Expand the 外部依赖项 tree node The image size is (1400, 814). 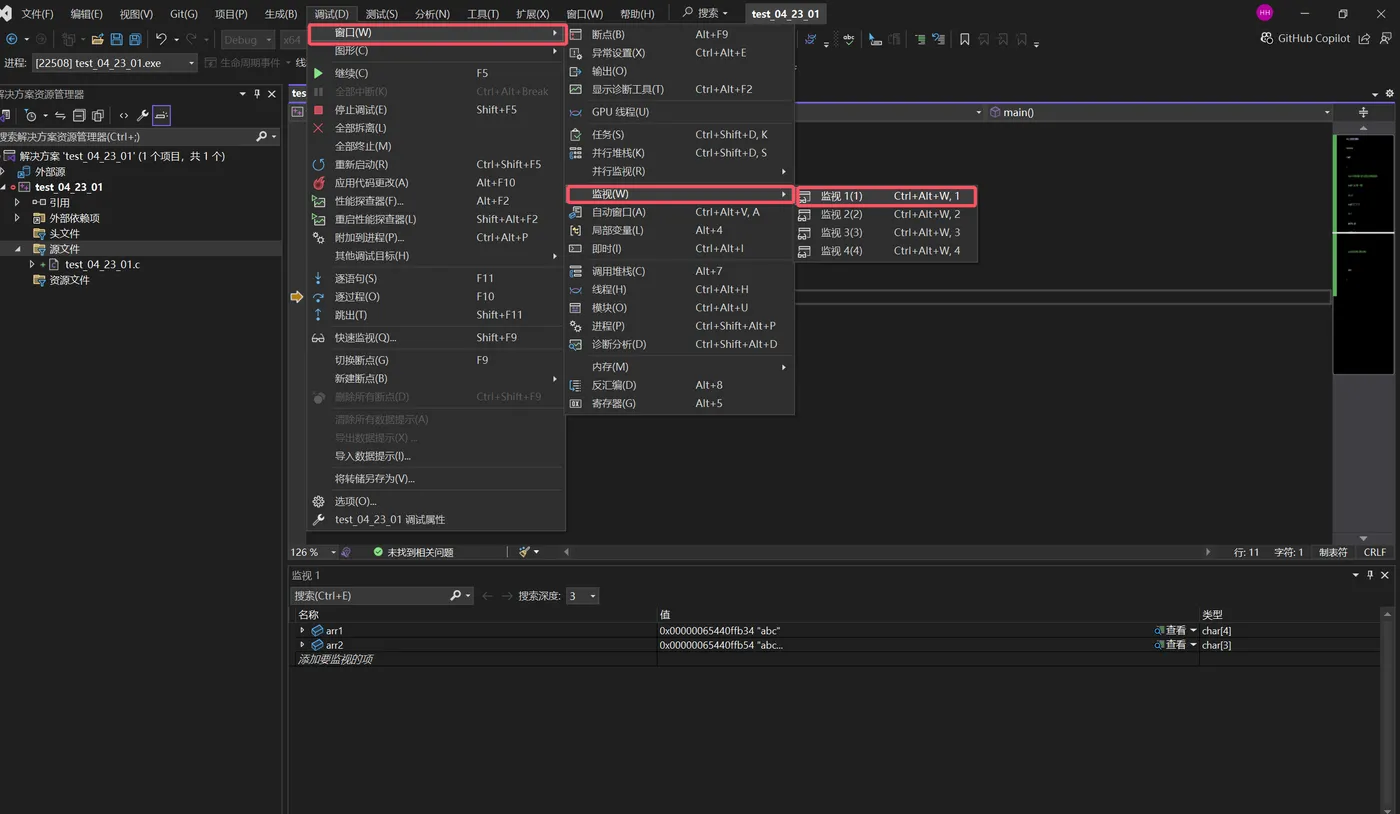click(17, 218)
